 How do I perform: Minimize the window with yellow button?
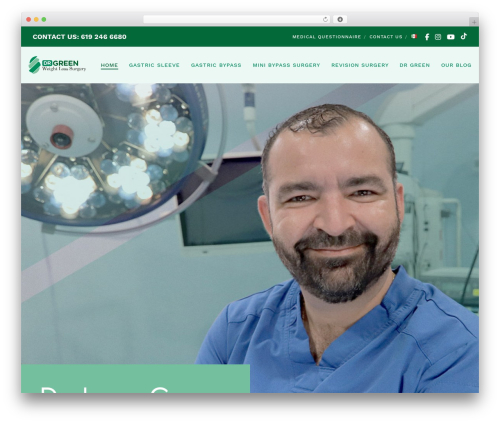coord(36,19)
